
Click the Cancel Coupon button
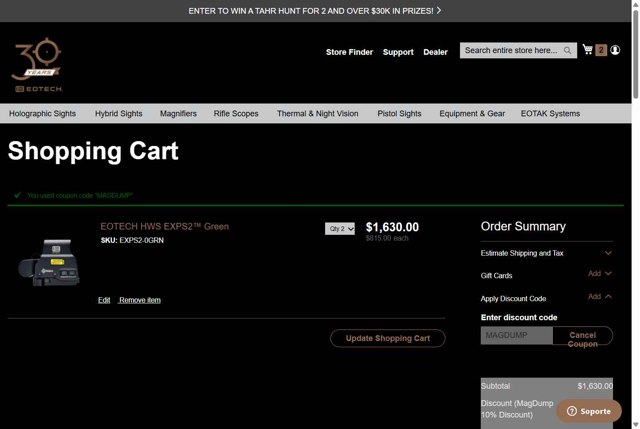(582, 336)
